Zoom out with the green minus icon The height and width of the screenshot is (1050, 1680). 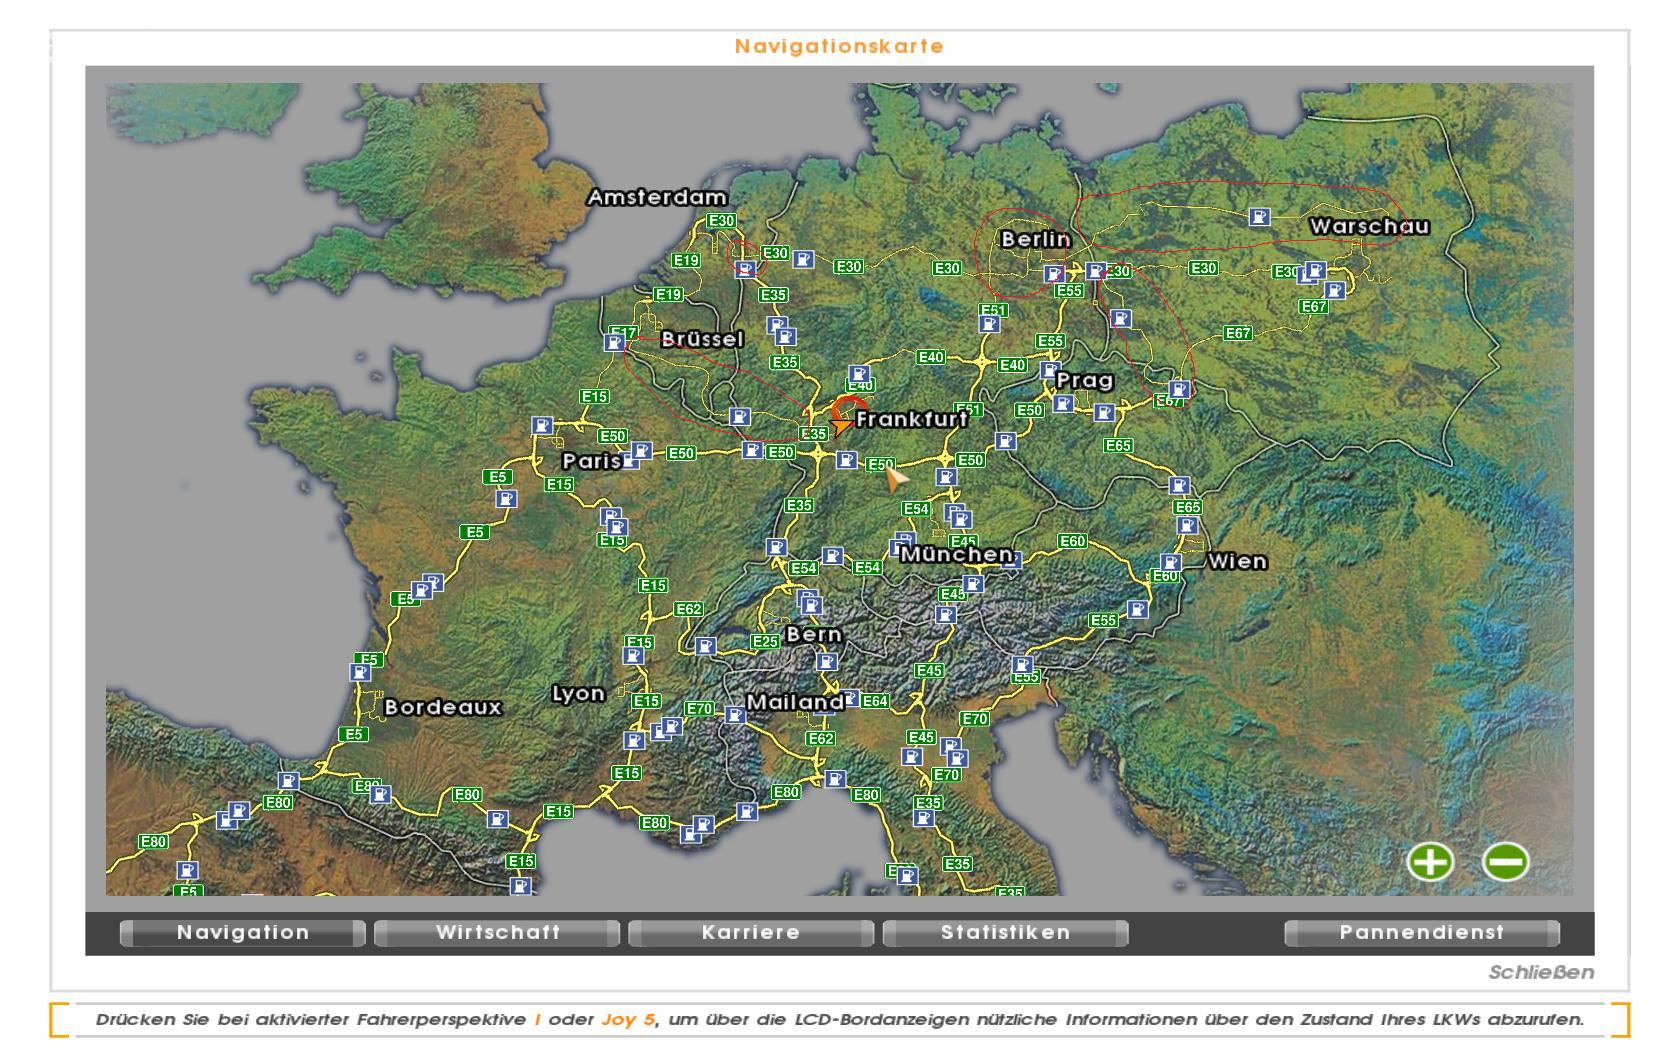(x=1505, y=861)
